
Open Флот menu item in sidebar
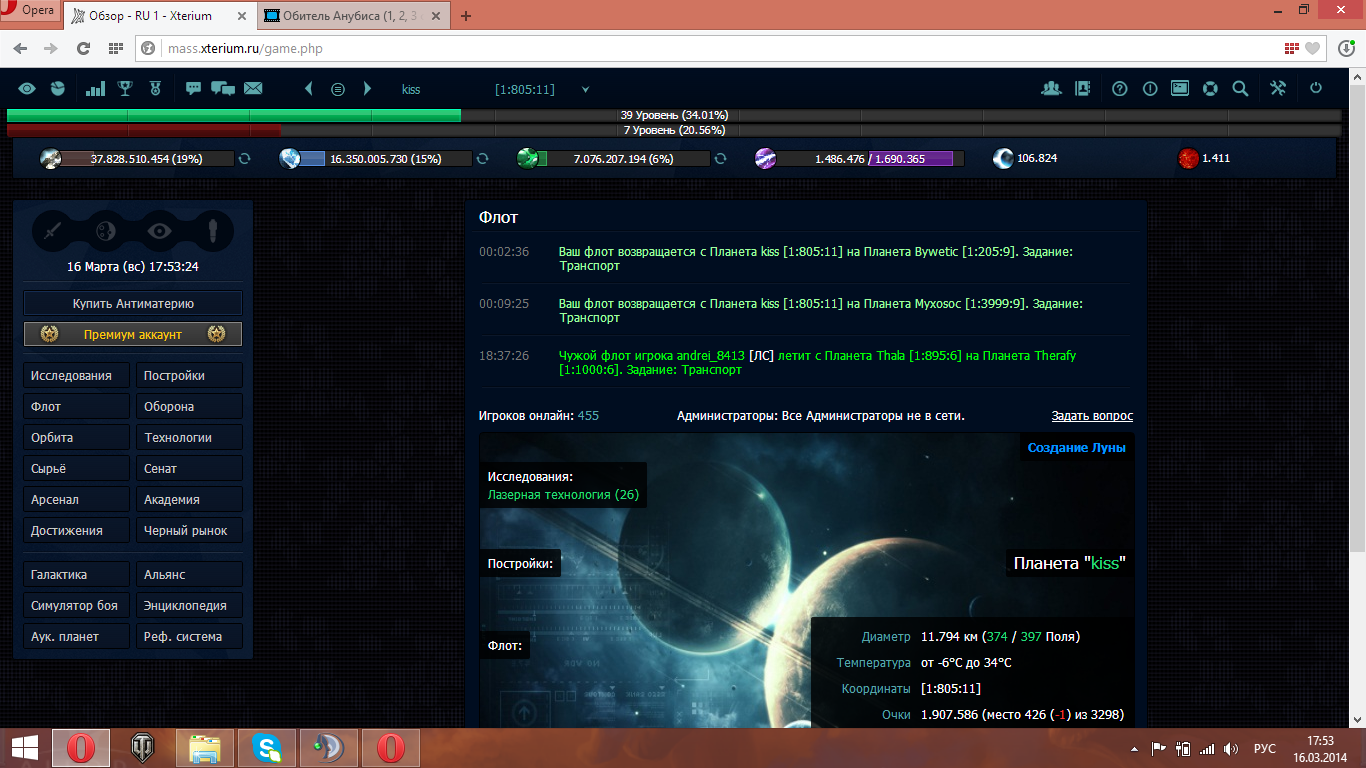click(x=77, y=407)
